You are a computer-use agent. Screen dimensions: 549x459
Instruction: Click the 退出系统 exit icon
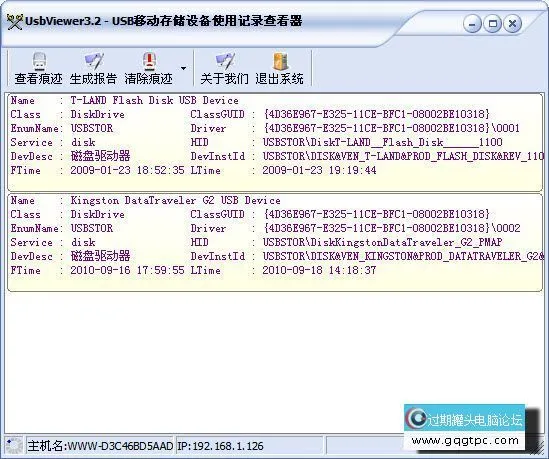coord(280,61)
